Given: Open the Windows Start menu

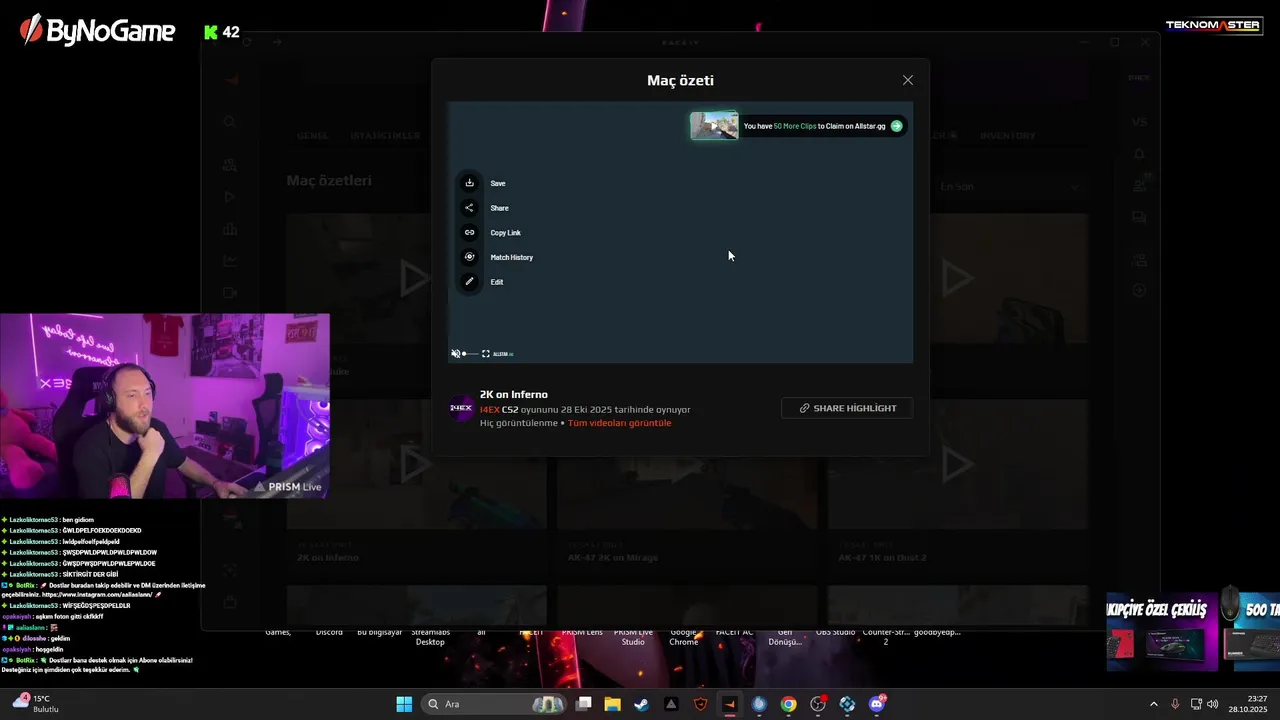Looking at the screenshot, I should (x=404, y=704).
